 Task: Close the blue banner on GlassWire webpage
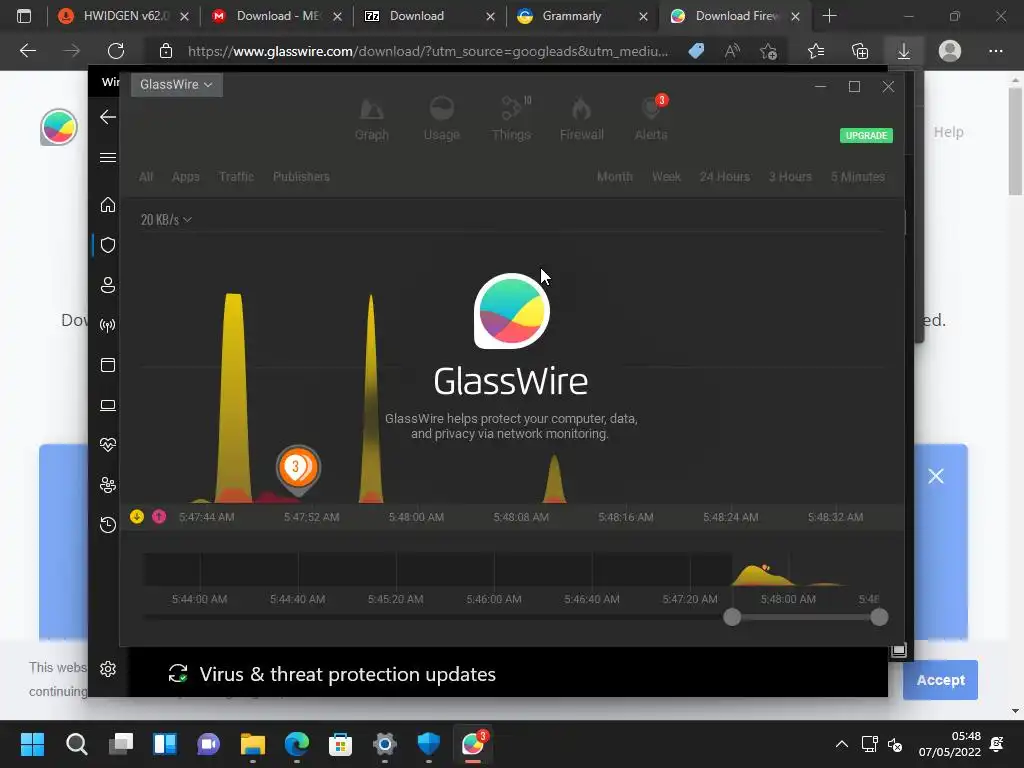(936, 476)
